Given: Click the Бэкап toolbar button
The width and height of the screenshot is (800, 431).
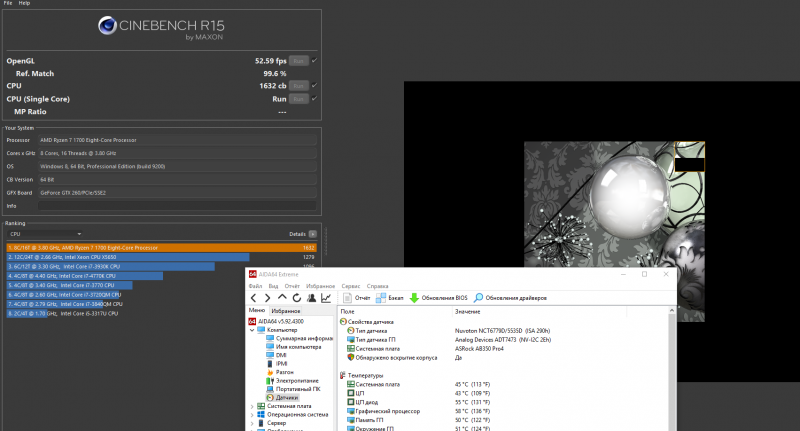Looking at the screenshot, I should (x=389, y=298).
